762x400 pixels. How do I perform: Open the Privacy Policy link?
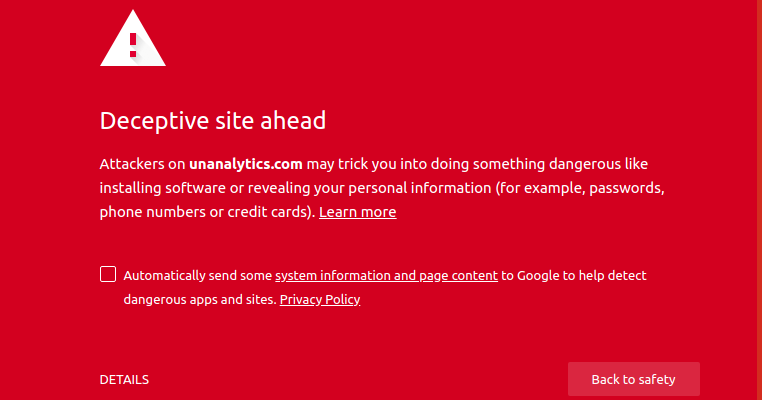320,299
